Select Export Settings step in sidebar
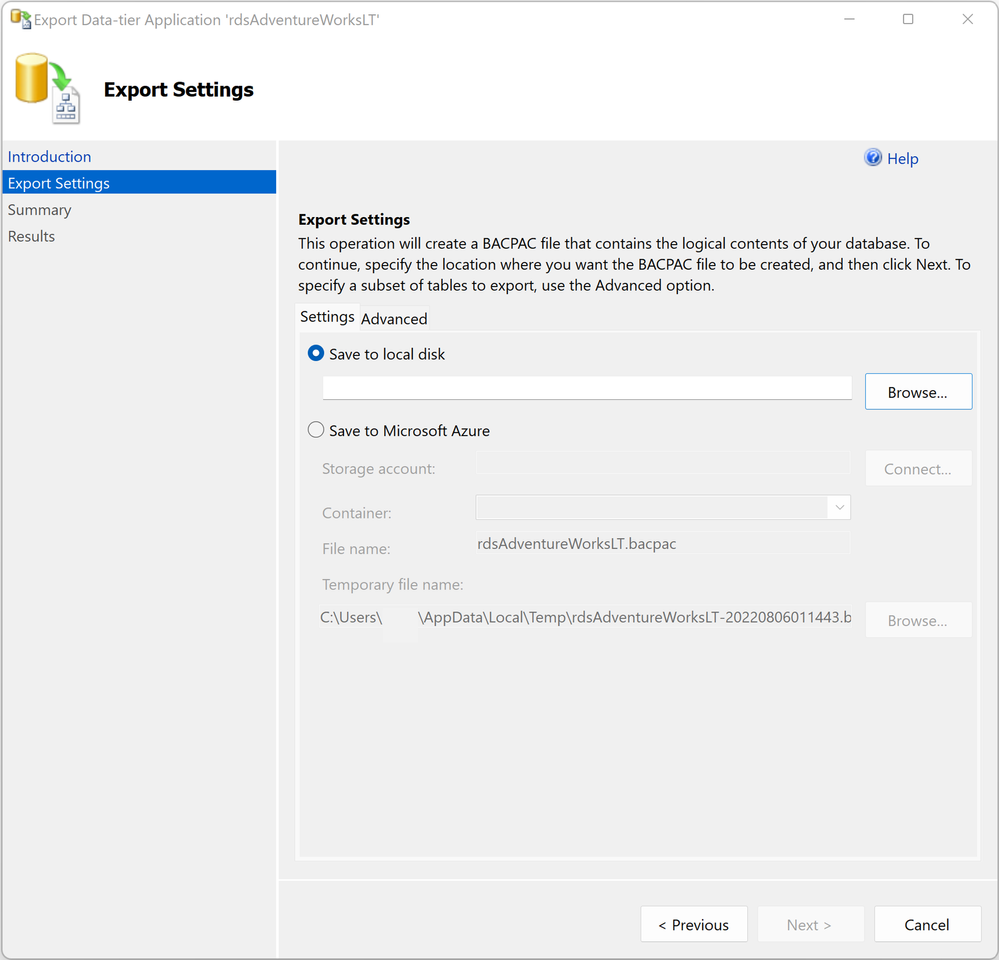The height and width of the screenshot is (960, 999). (139, 183)
